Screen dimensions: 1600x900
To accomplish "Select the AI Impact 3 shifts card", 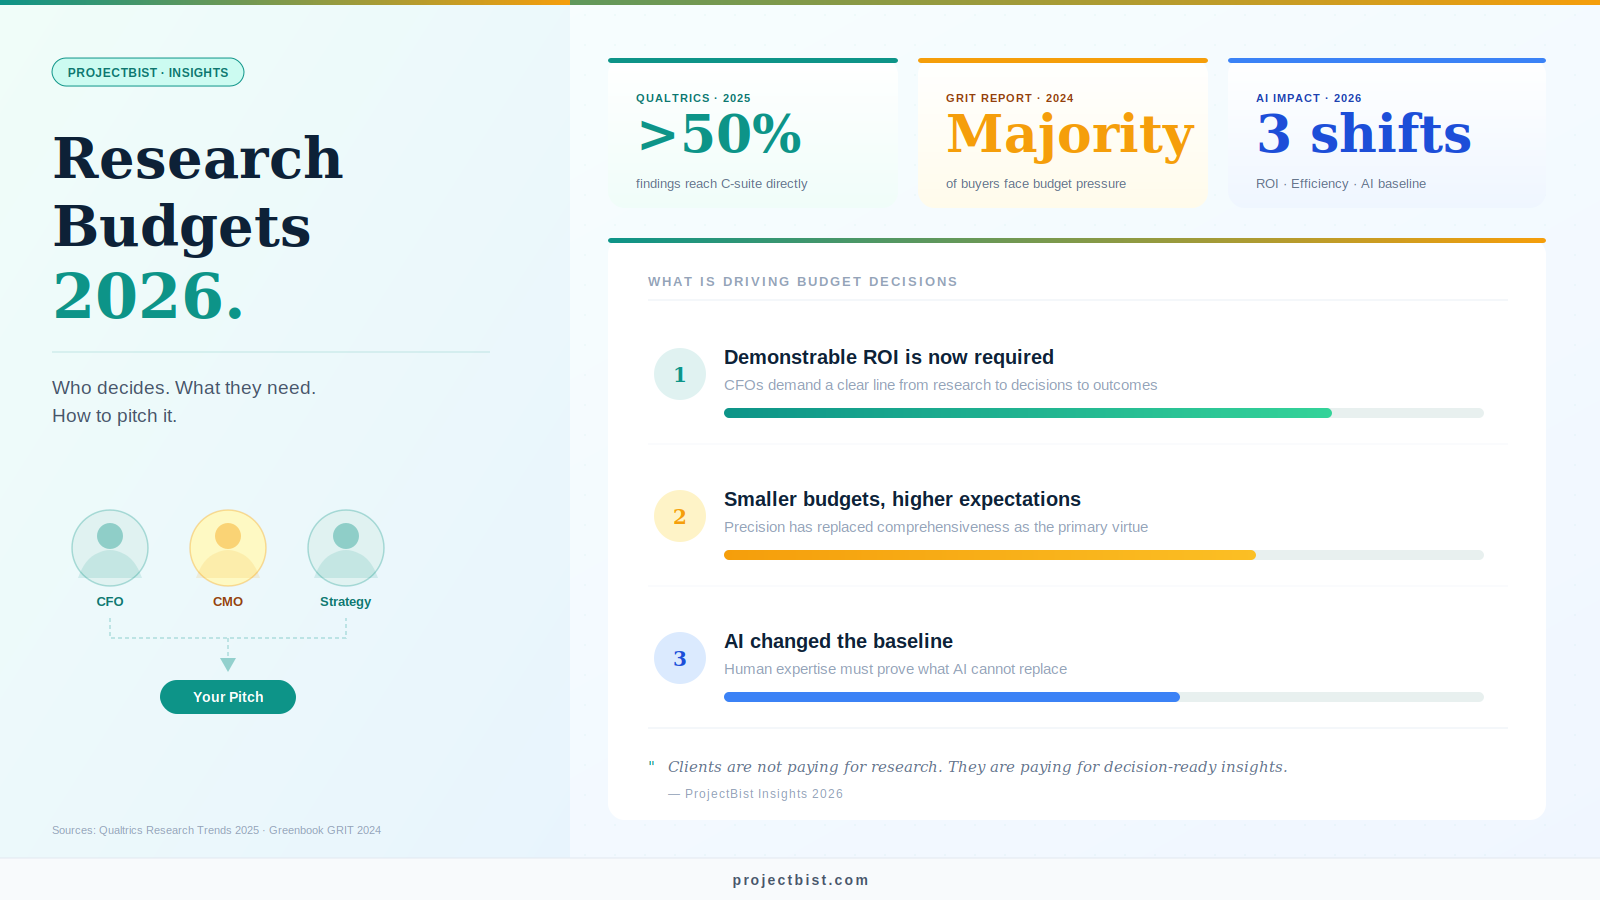I will click(x=1387, y=133).
